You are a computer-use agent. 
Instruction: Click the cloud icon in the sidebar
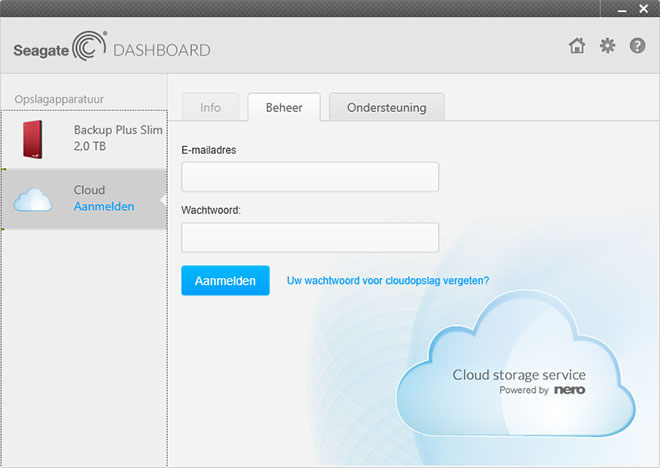point(33,199)
